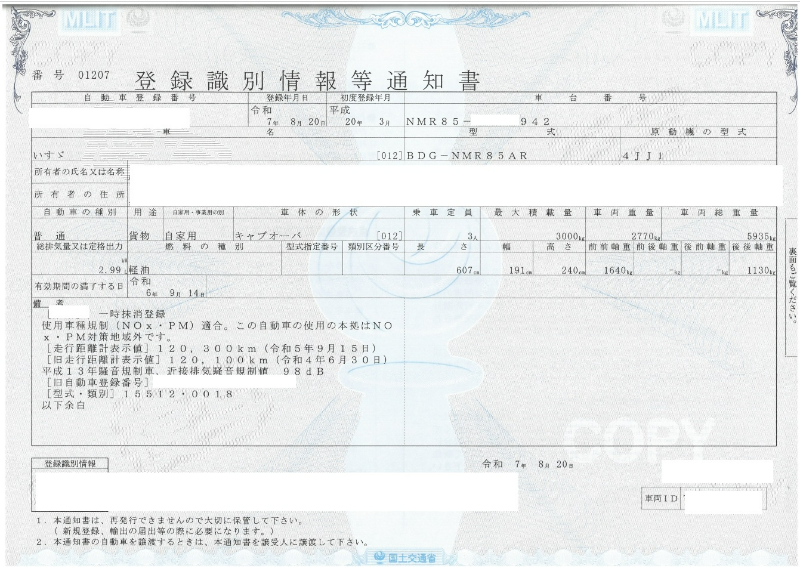Image resolution: width=800 pixels, height=567 pixels.
Task: Select footnote 1 about reissuing
Action: (x=169, y=526)
